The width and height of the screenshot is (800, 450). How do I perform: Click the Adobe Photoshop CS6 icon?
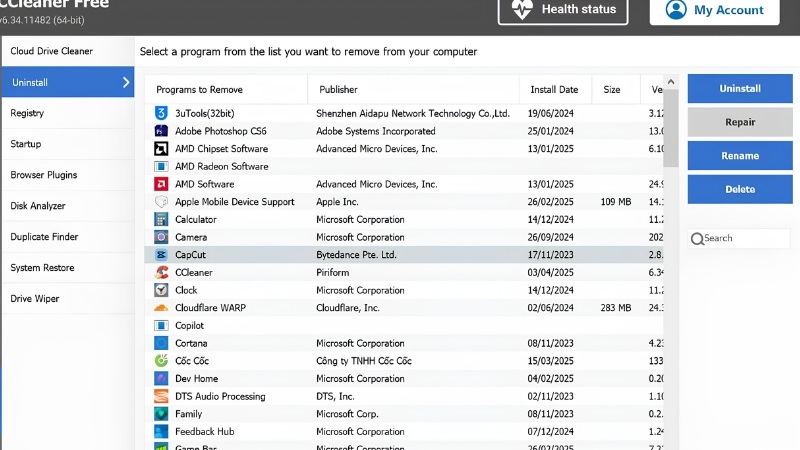pos(161,131)
